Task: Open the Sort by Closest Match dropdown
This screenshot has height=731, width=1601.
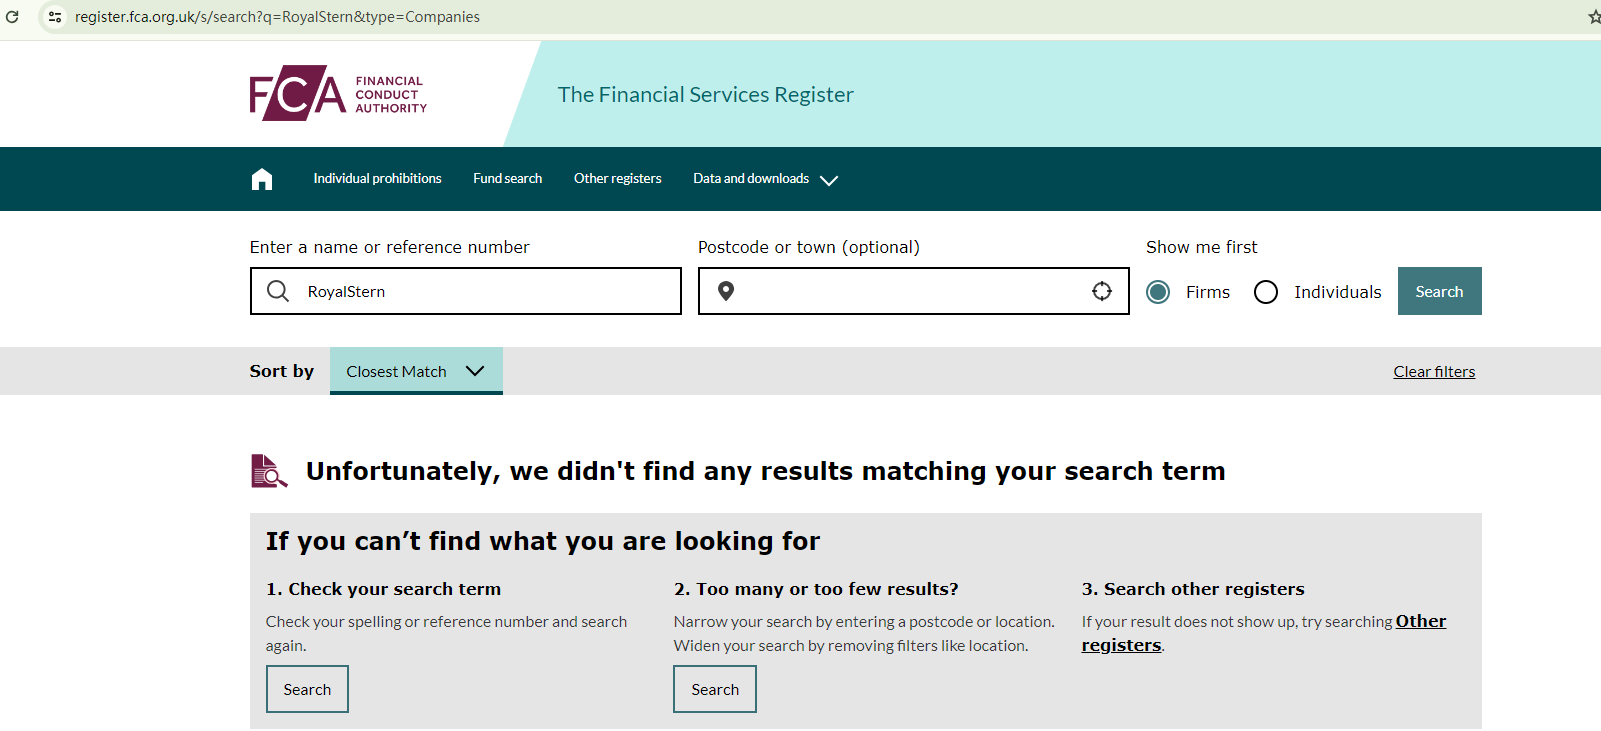Action: point(416,371)
